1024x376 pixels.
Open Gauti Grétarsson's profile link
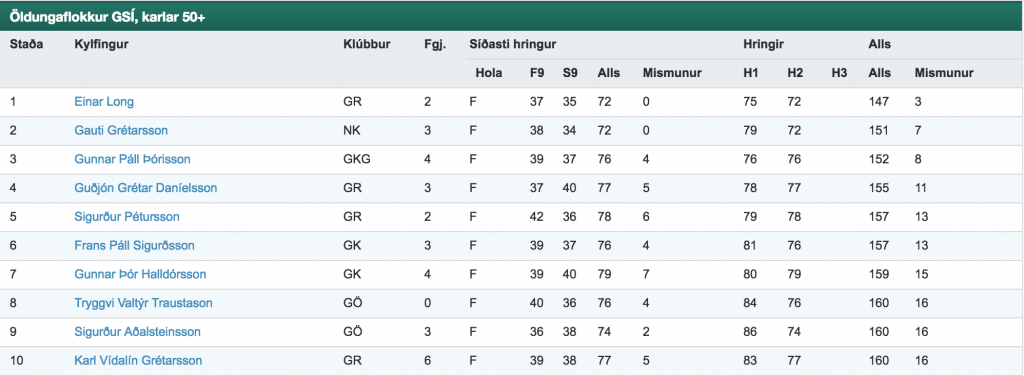coord(121,131)
